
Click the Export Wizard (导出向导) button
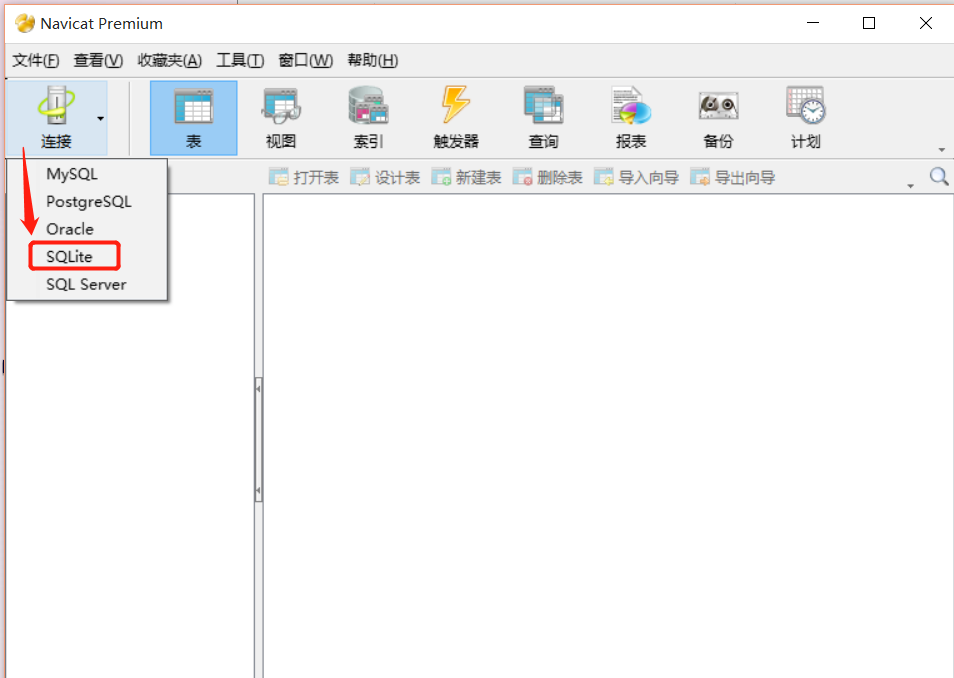coord(733,177)
